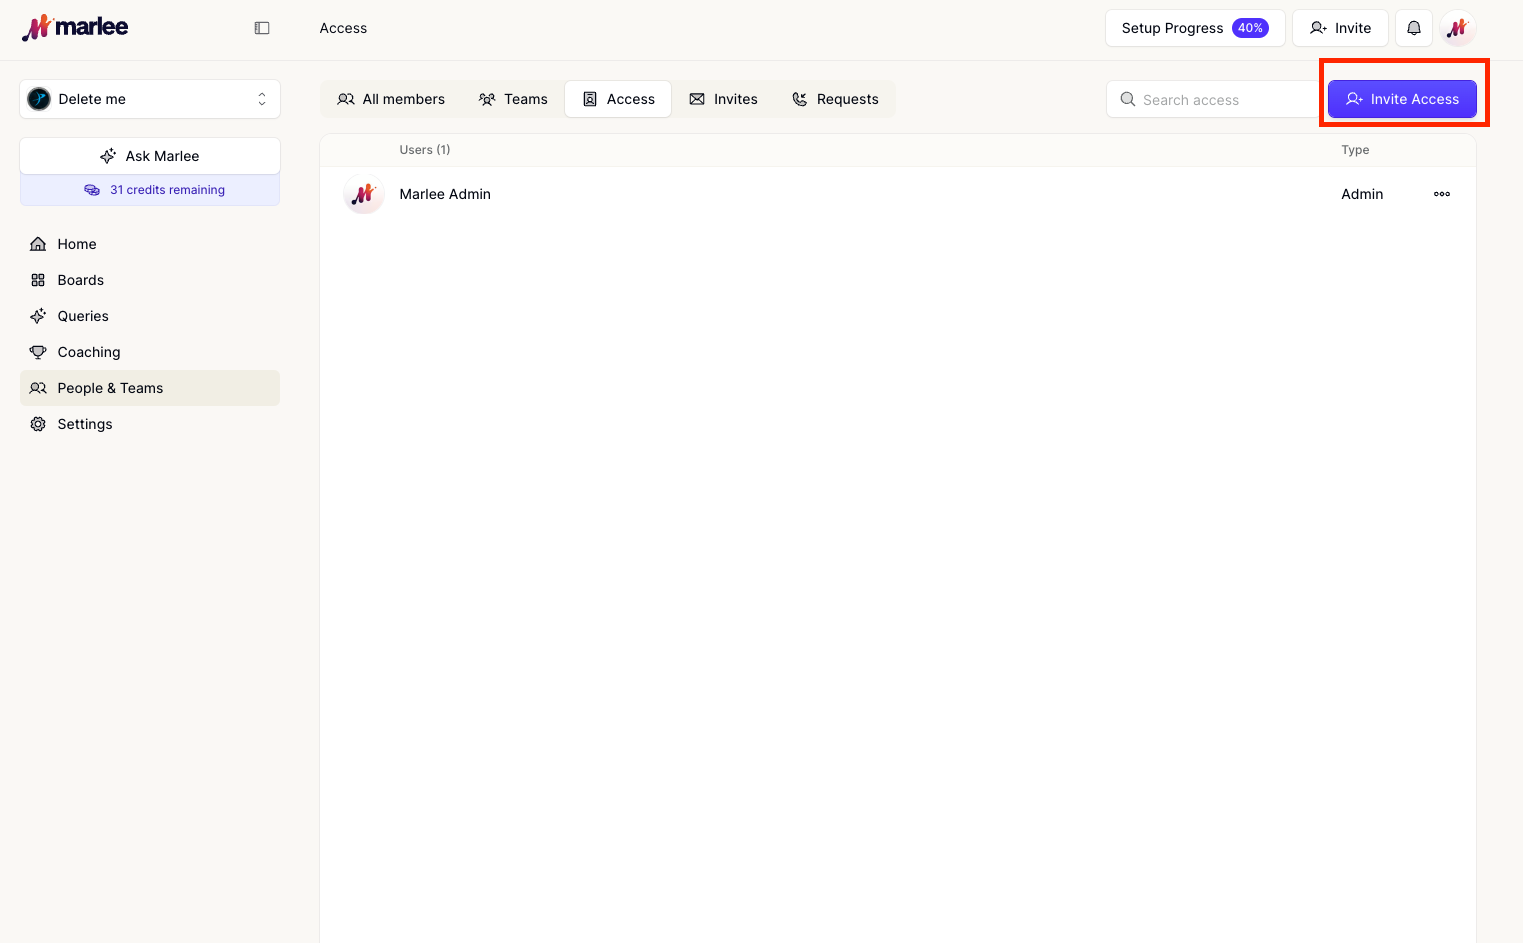Open Queries in sidebar

pos(150,316)
